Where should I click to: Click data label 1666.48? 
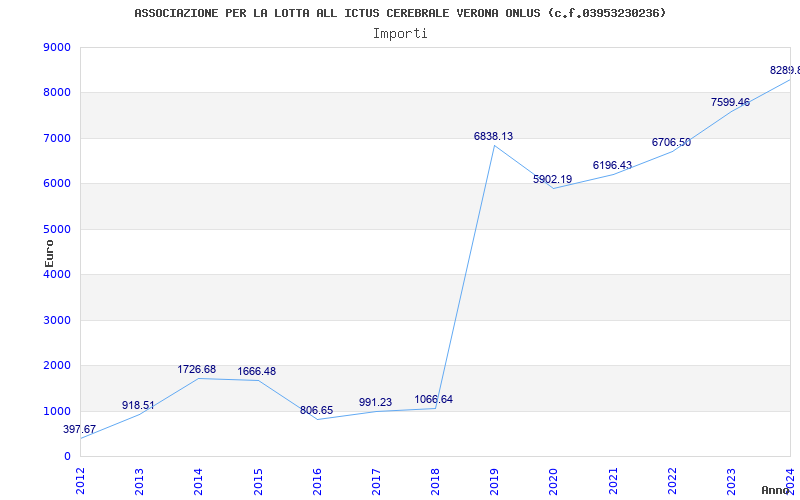(x=257, y=371)
